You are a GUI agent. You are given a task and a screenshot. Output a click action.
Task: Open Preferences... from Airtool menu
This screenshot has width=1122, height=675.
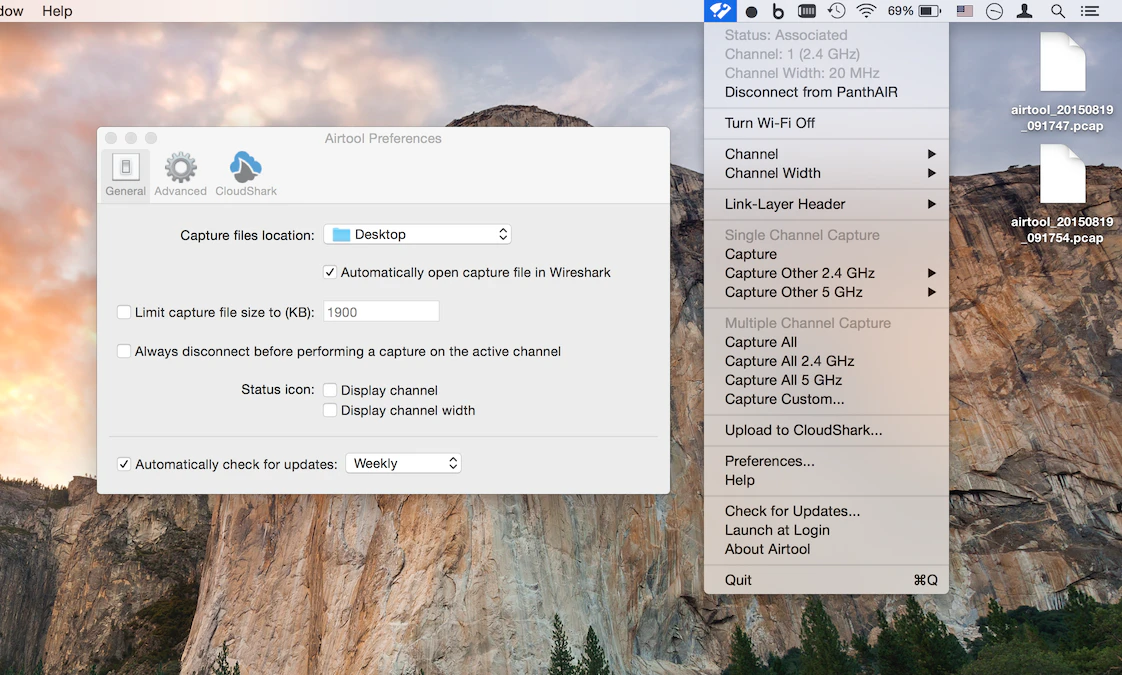tap(826, 461)
